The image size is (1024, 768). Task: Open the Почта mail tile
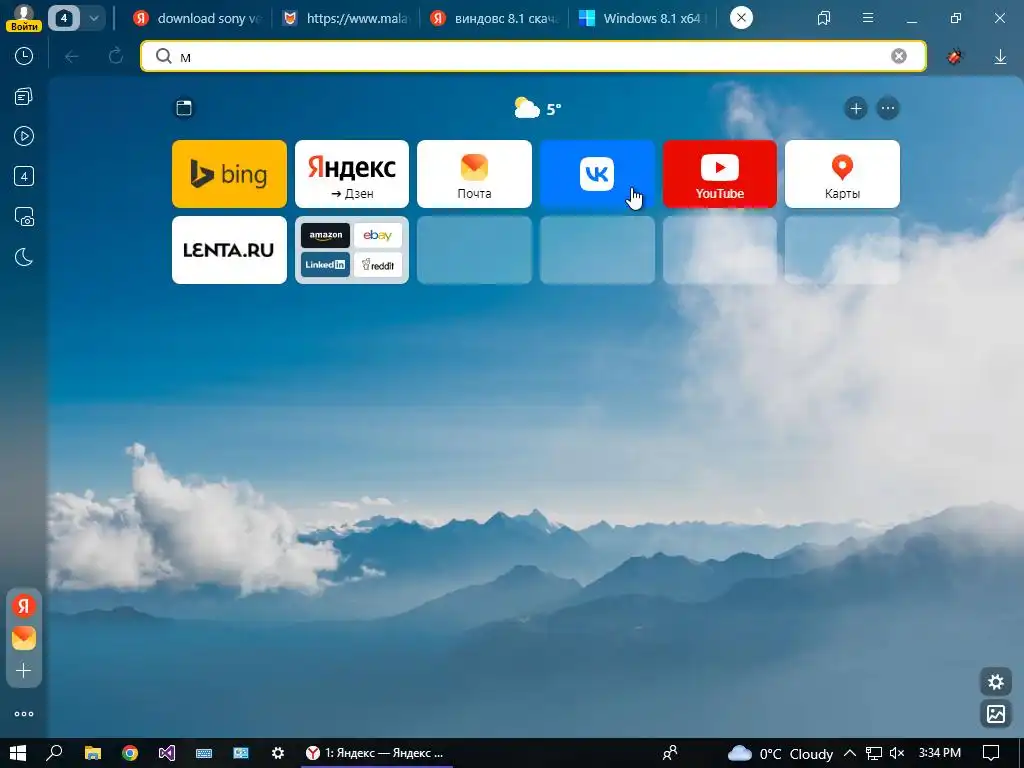click(474, 174)
